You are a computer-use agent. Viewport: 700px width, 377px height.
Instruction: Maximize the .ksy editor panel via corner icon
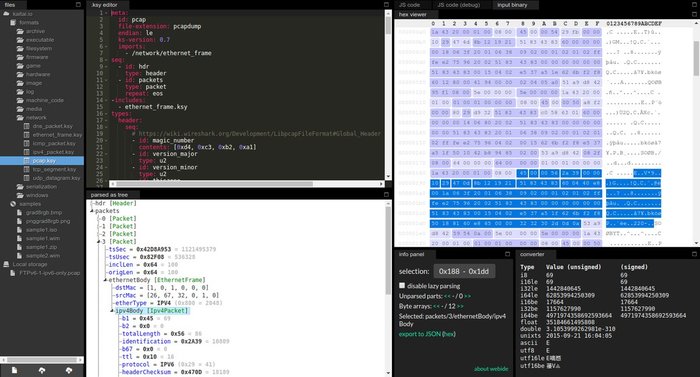point(387,5)
